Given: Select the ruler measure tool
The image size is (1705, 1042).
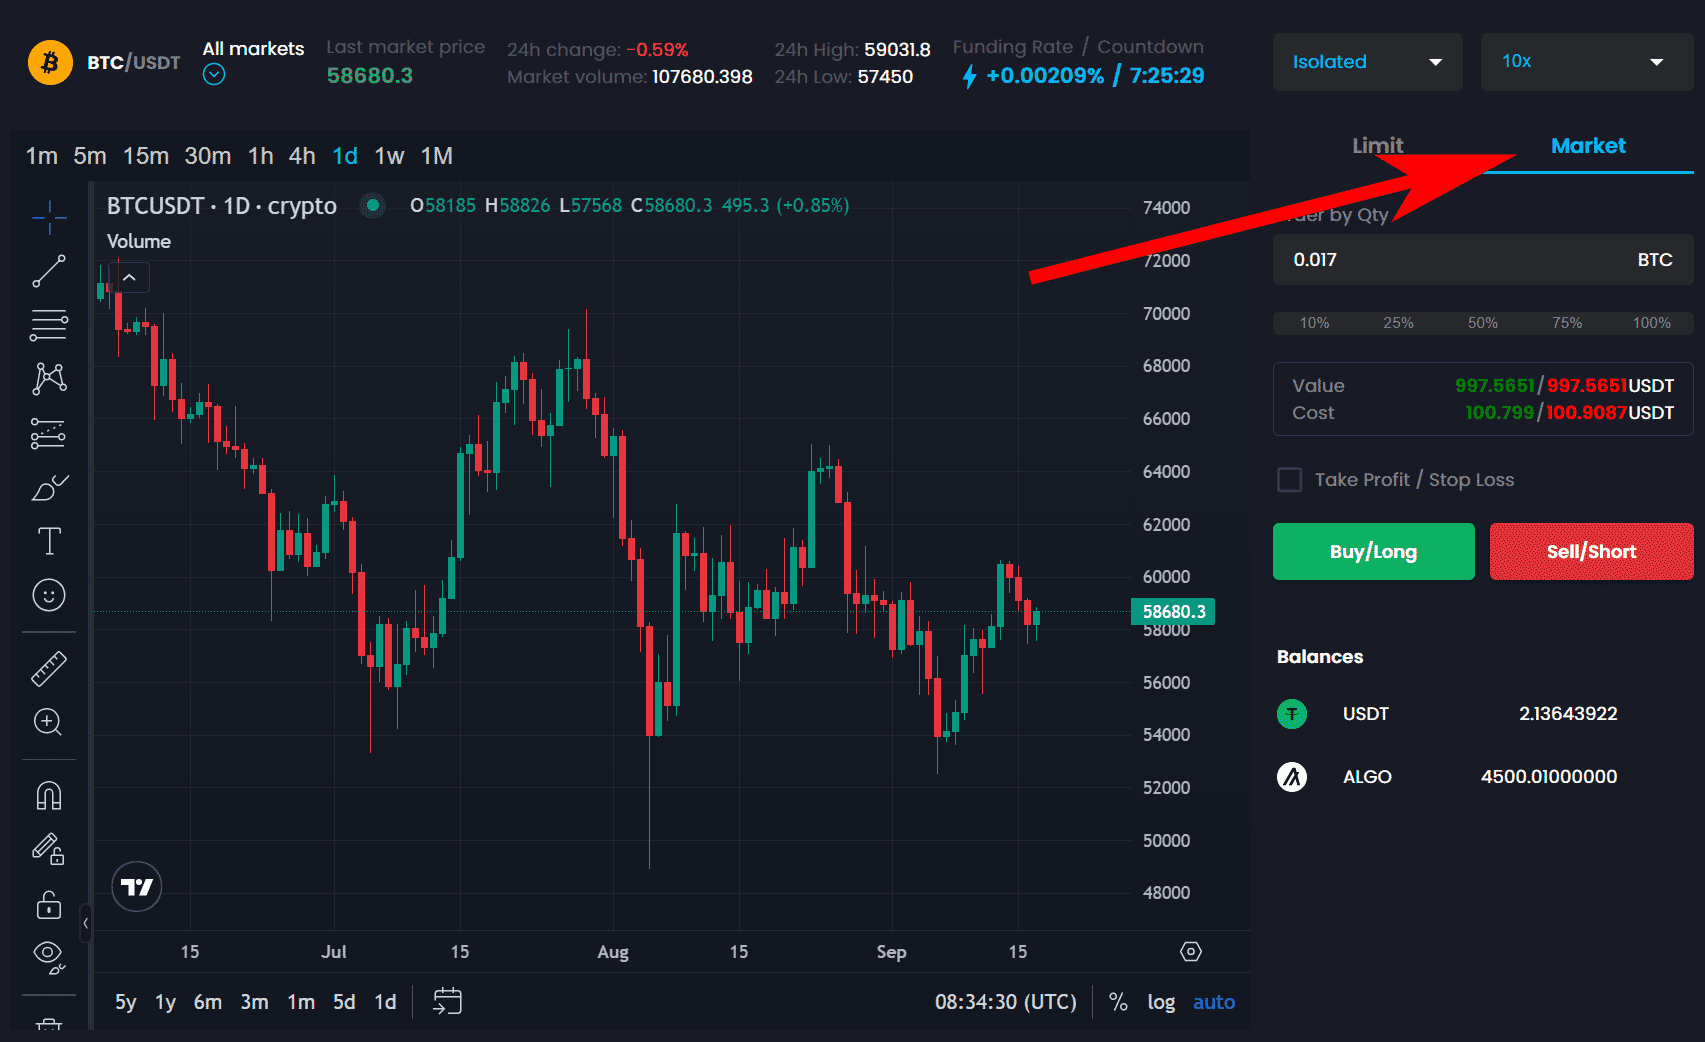Looking at the screenshot, I should point(49,669).
